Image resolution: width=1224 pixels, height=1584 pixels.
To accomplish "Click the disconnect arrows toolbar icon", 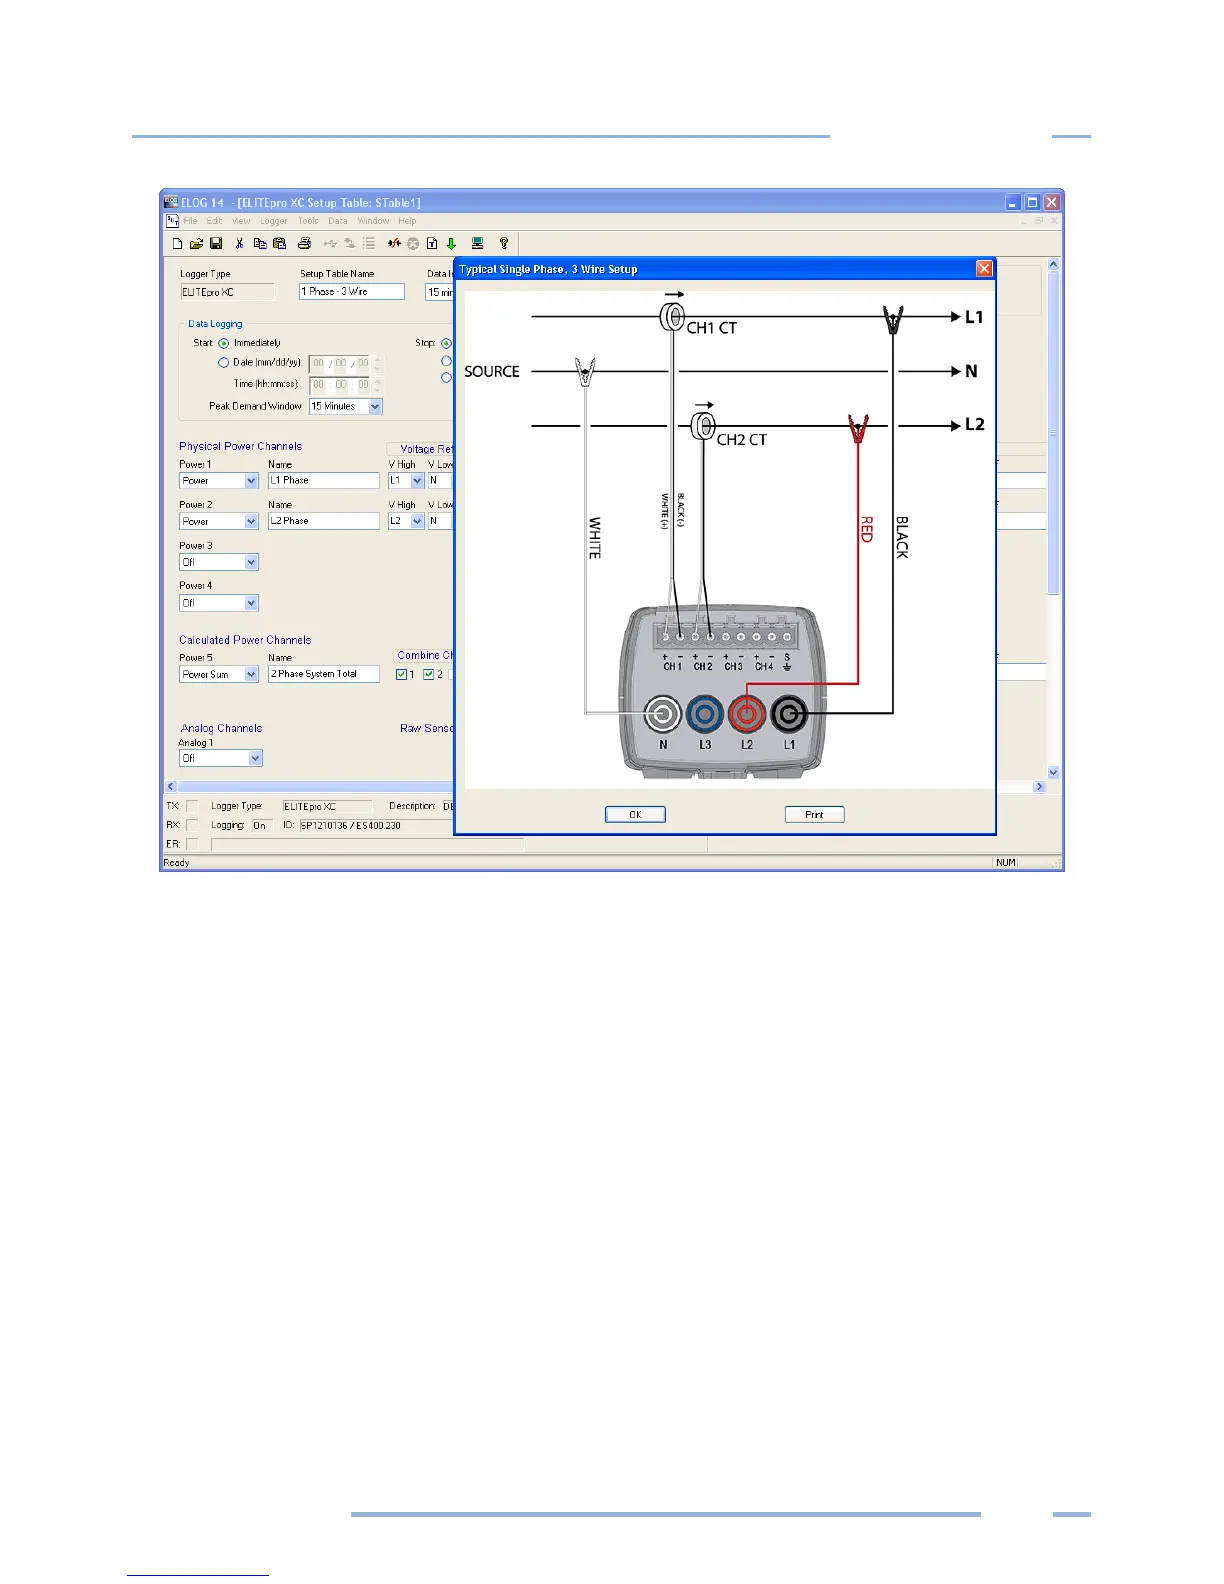I will pyautogui.click(x=349, y=243).
